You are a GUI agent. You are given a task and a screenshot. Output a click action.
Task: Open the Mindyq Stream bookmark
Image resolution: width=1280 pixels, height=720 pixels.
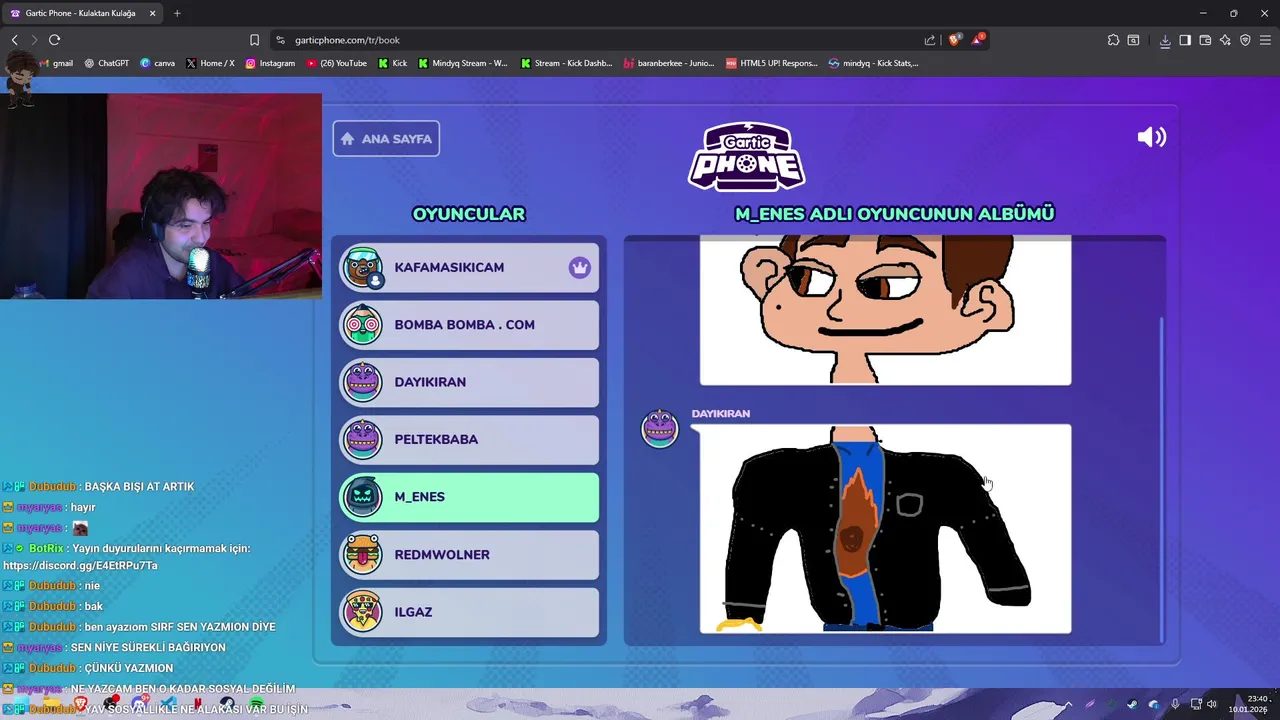tap(463, 63)
